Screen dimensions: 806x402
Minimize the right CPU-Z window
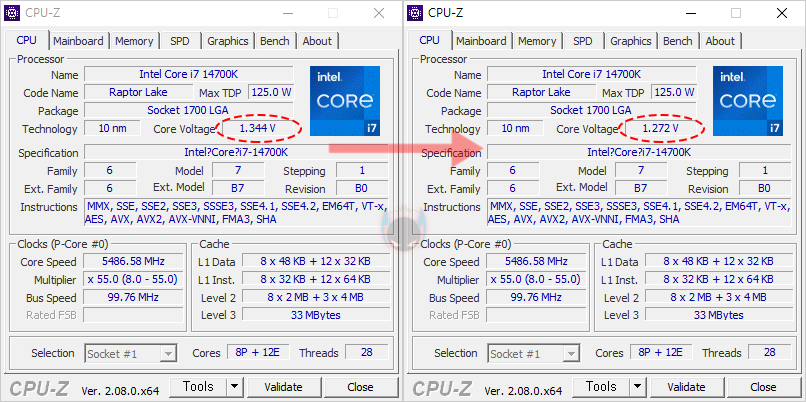pyautogui.click(x=690, y=13)
